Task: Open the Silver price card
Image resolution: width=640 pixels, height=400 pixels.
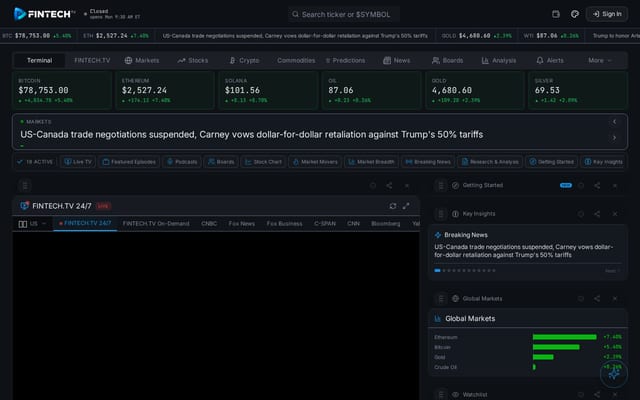Action: point(578,90)
